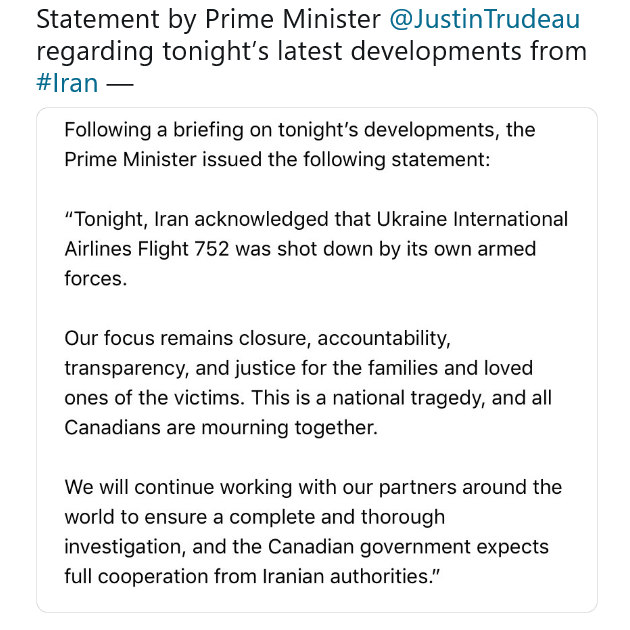Click the line 'Our focus remains closure, accountability,'
630x630 pixels.
tap(258, 339)
